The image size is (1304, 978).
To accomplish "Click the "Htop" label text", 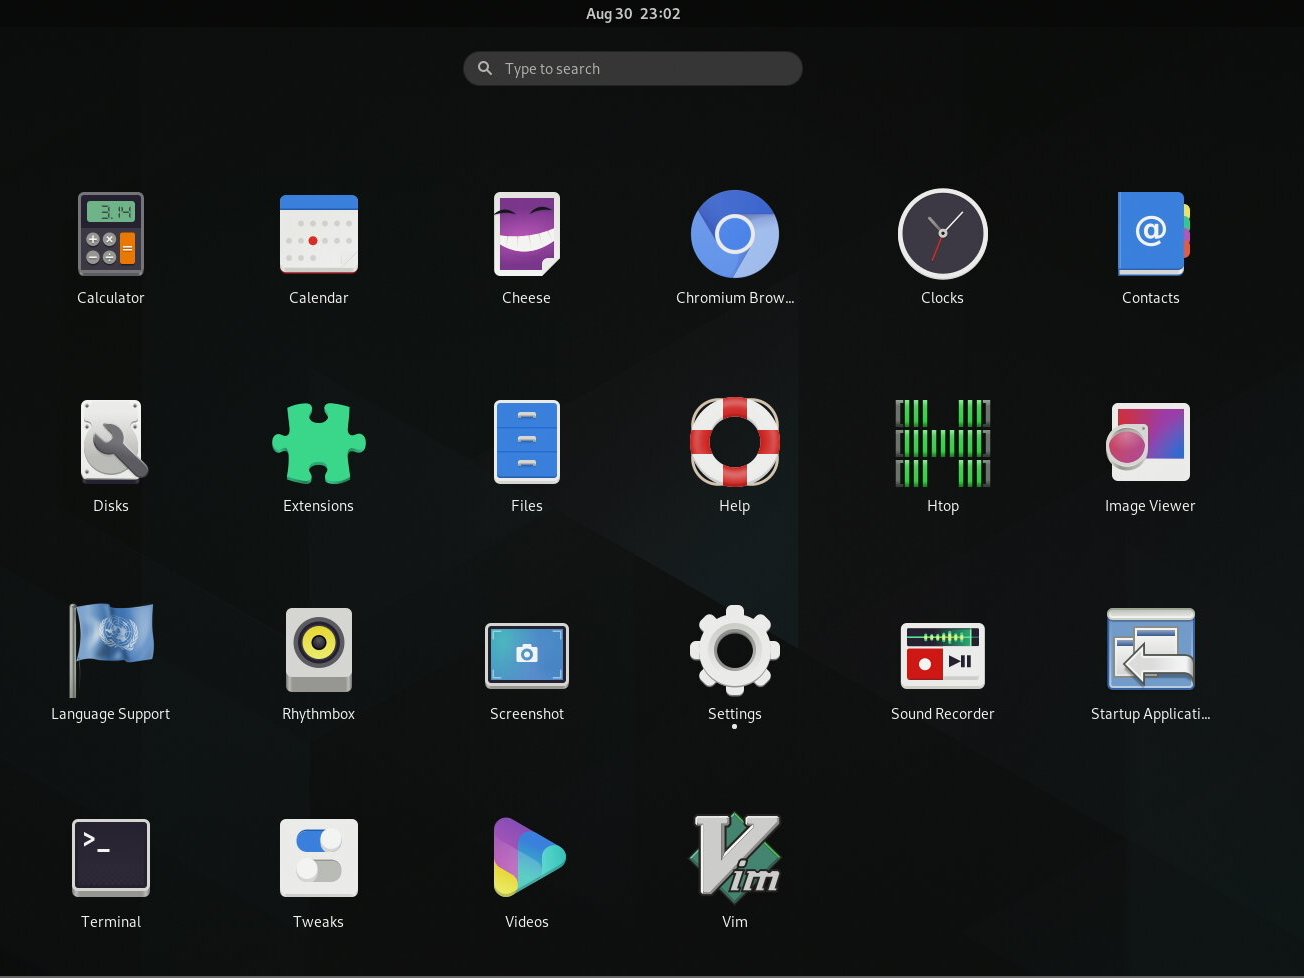I will [943, 506].
